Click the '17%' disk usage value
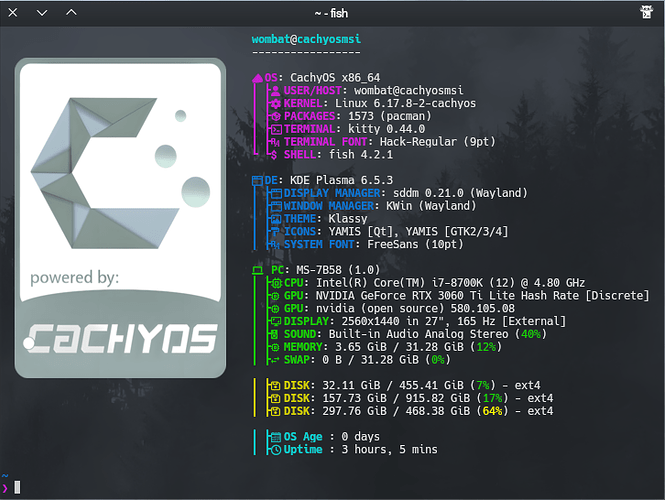This screenshot has height=500, width=665. click(x=492, y=398)
